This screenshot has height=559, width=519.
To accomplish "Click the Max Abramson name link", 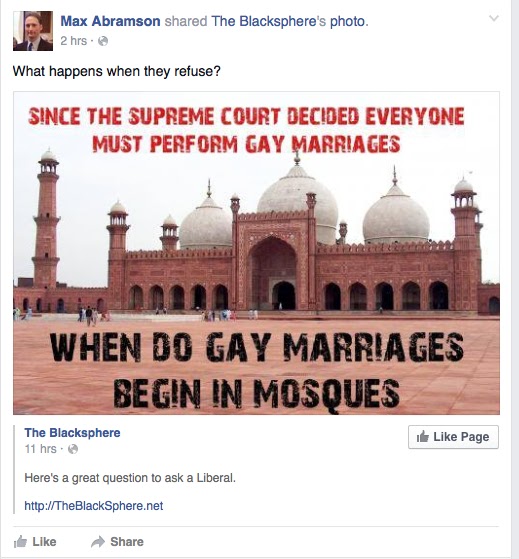I will click(x=110, y=21).
